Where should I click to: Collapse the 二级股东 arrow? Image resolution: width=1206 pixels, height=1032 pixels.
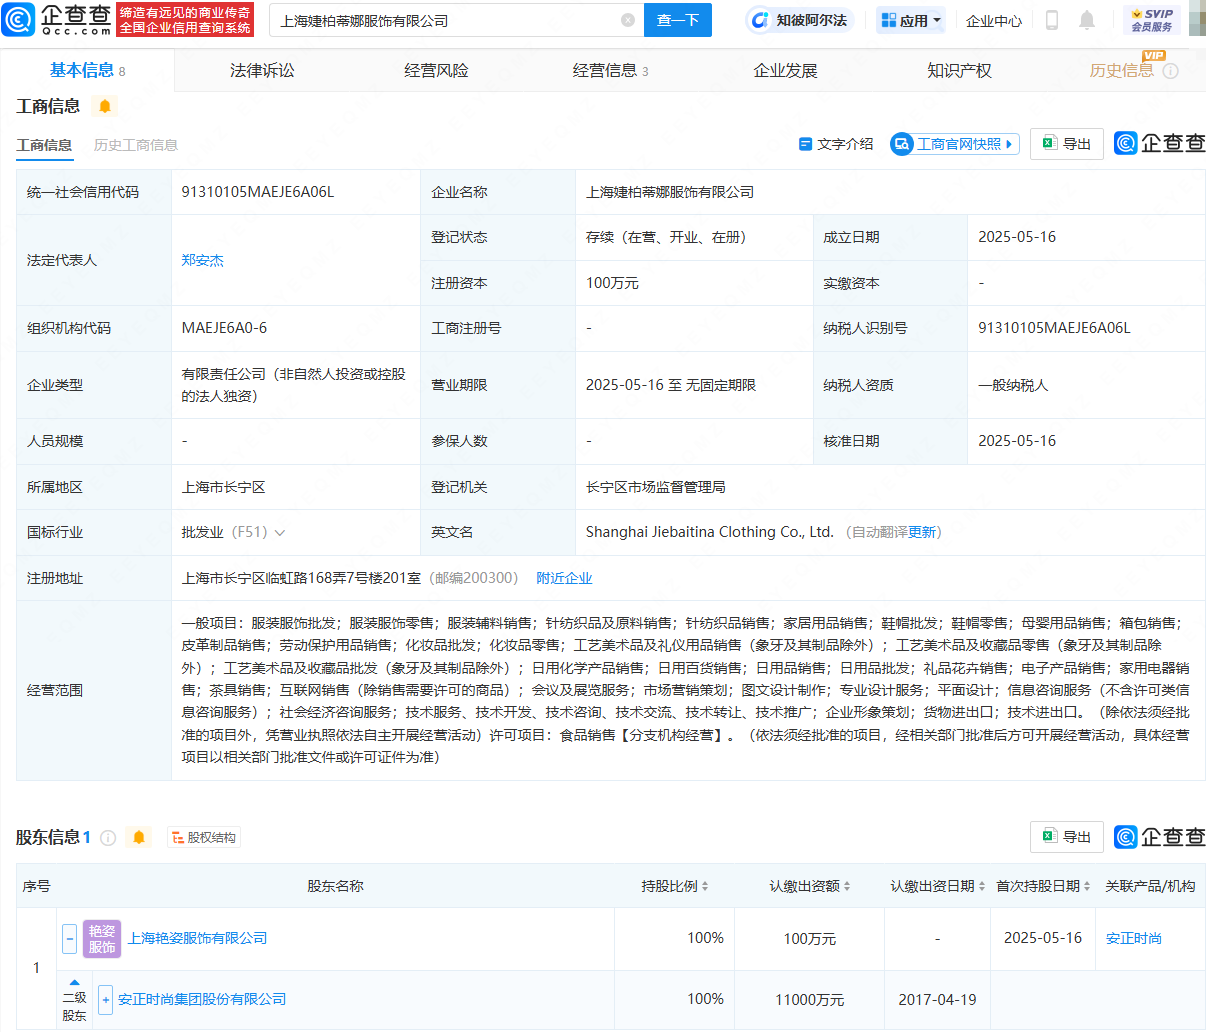(74, 982)
